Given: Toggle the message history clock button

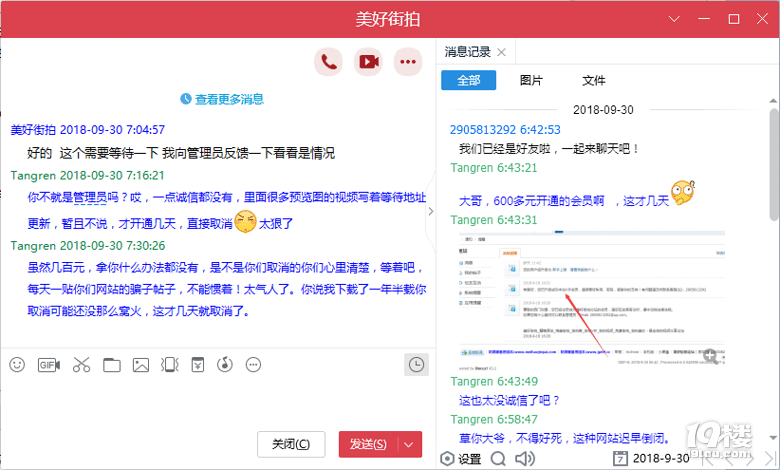Looking at the screenshot, I should tap(415, 364).
